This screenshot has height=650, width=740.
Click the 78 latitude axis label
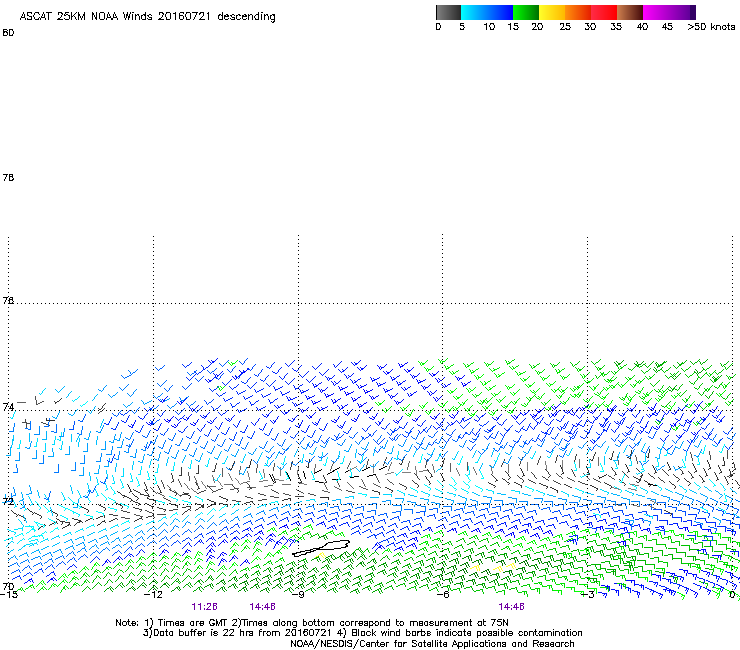click(8, 177)
